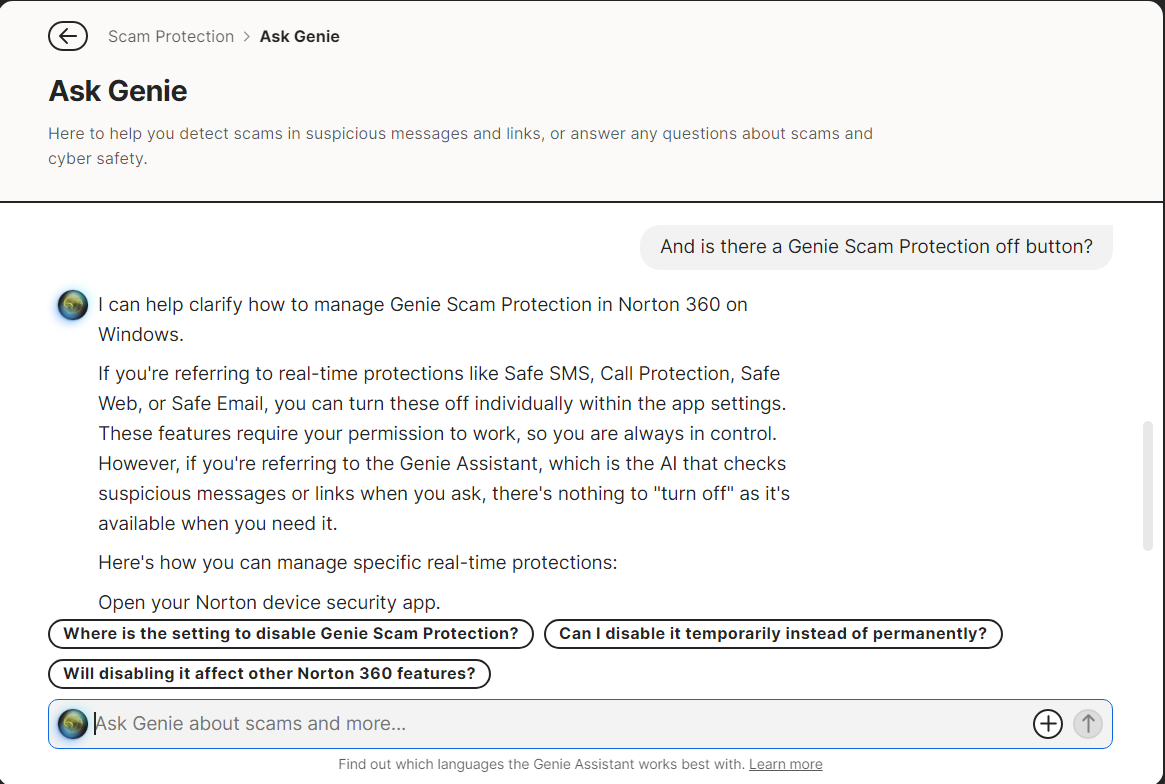Click the back arrow button
The width and height of the screenshot is (1165, 784).
[x=68, y=37]
